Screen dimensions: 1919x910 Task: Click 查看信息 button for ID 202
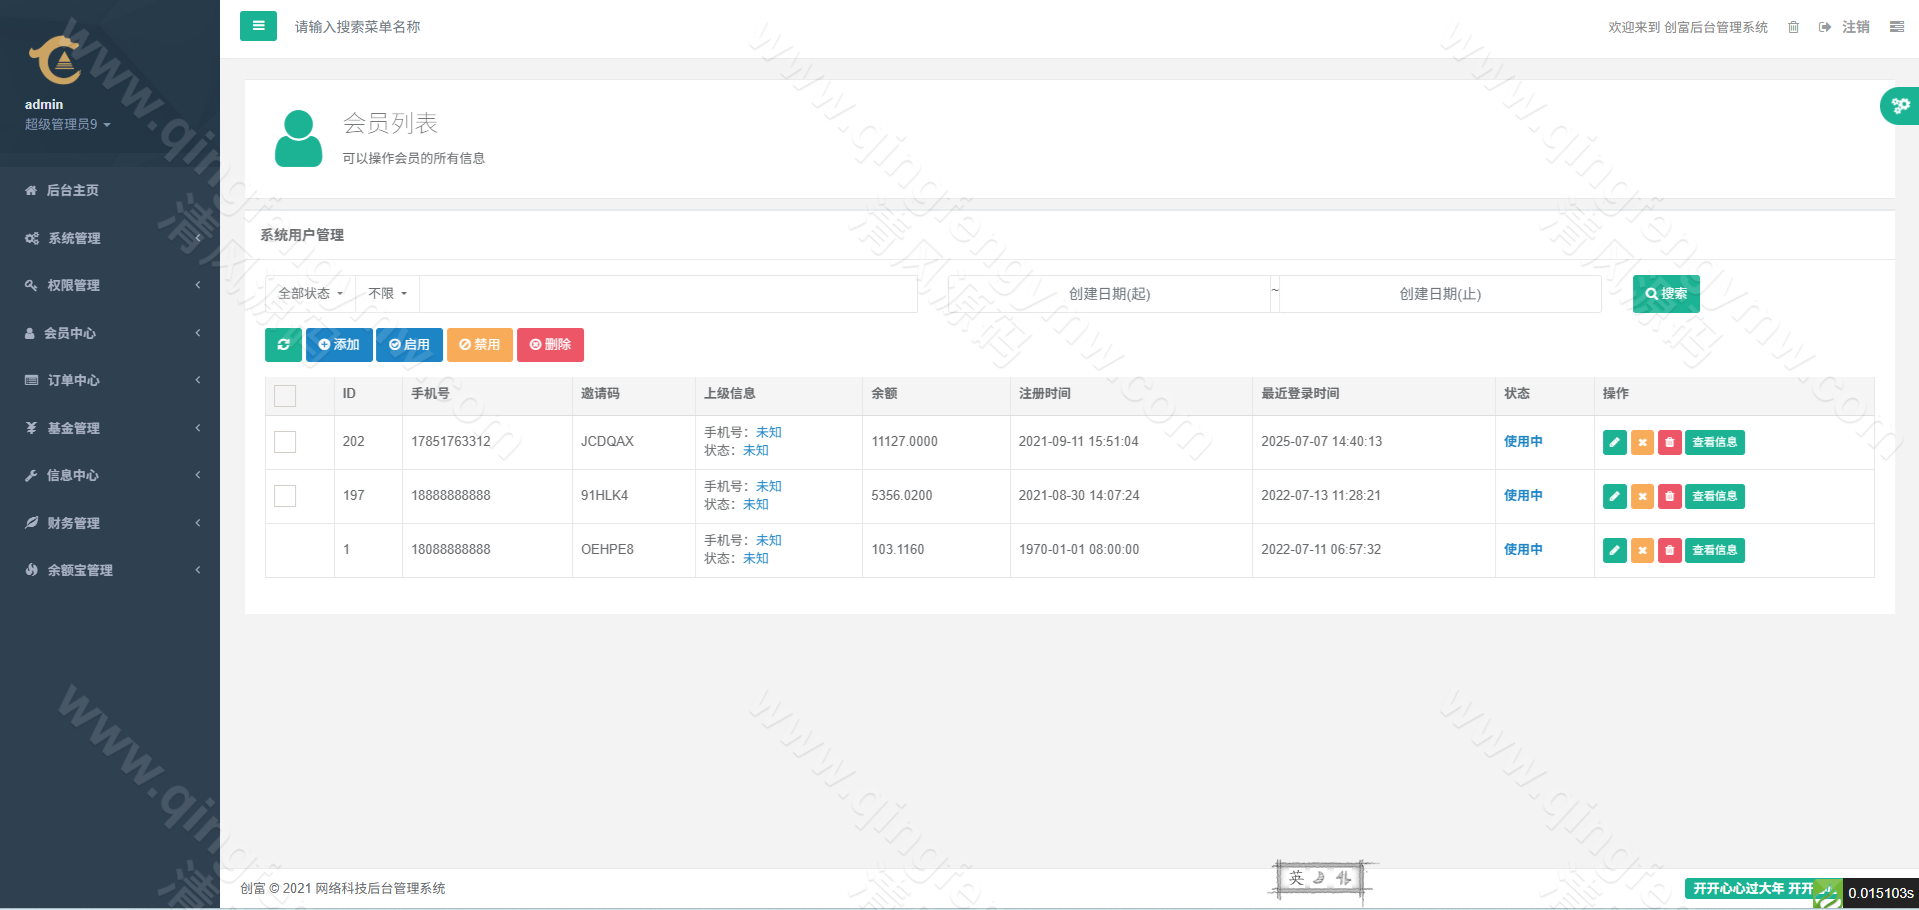[1714, 442]
